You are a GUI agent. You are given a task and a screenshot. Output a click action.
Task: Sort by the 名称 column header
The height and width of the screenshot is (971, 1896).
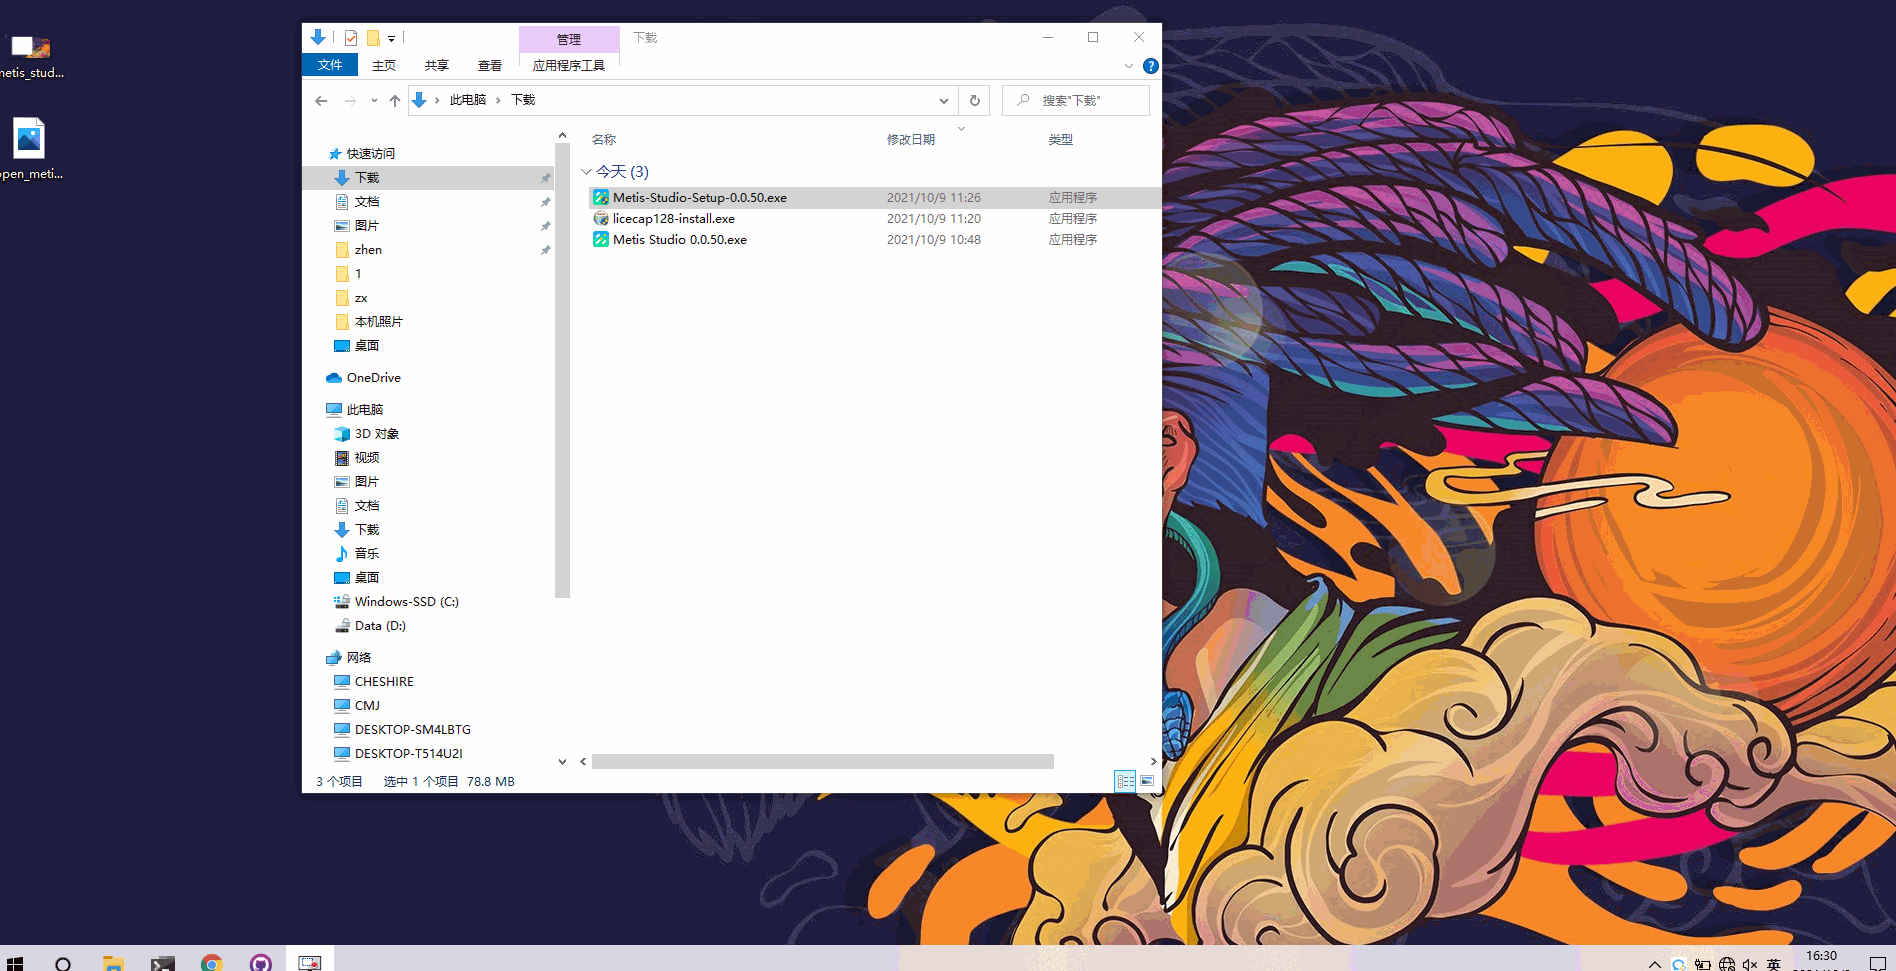[604, 140]
